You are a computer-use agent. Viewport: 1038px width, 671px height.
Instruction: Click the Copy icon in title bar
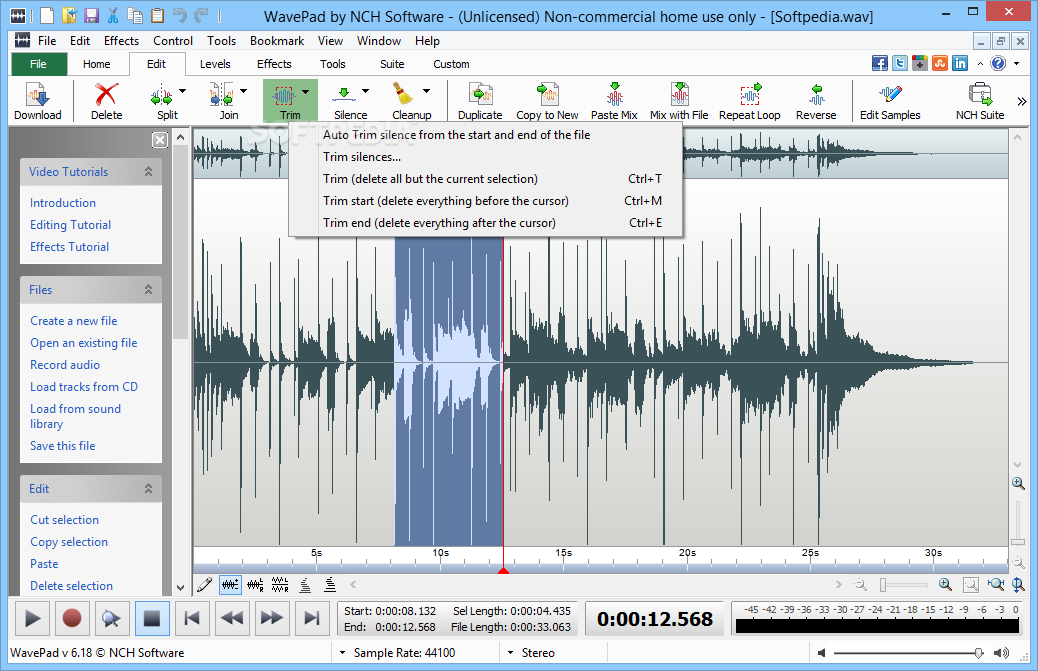click(135, 15)
